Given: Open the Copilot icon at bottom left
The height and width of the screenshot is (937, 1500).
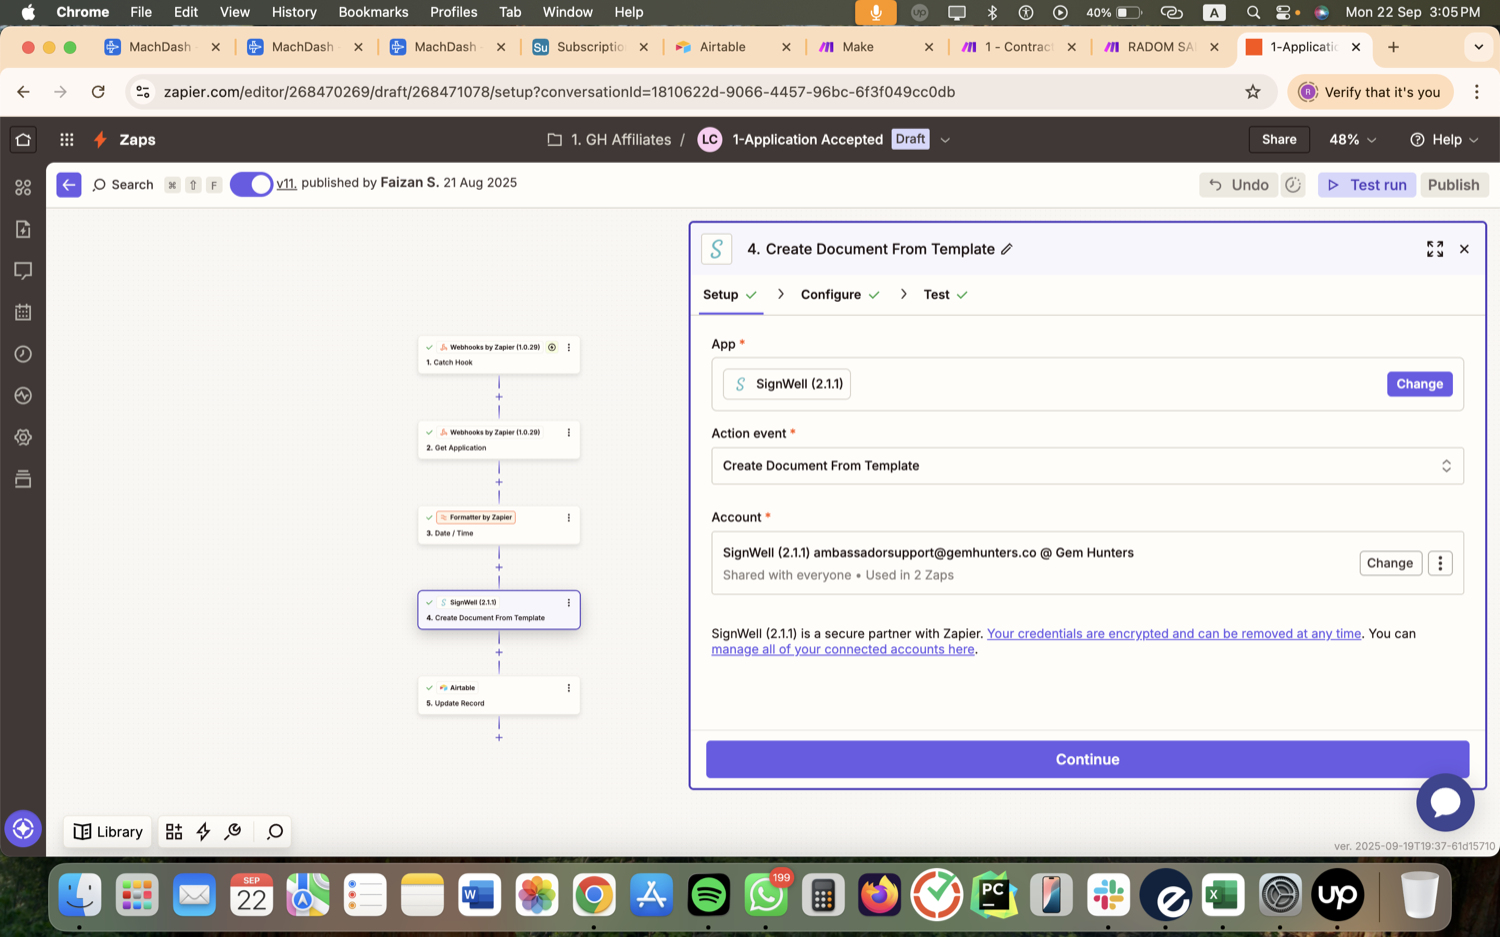Looking at the screenshot, I should pyautogui.click(x=23, y=829).
